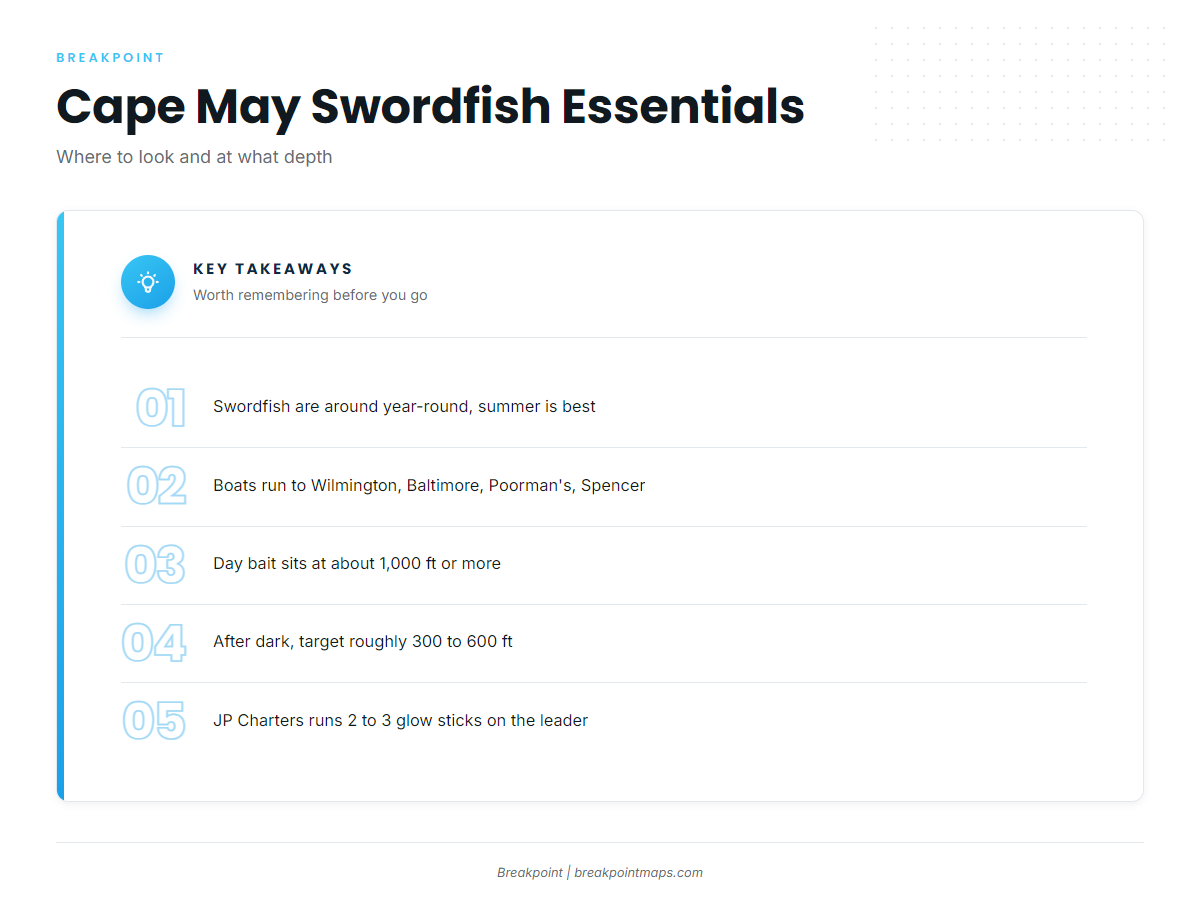
Task: Click the lightbulb Key Takeaways icon
Action: [x=148, y=282]
